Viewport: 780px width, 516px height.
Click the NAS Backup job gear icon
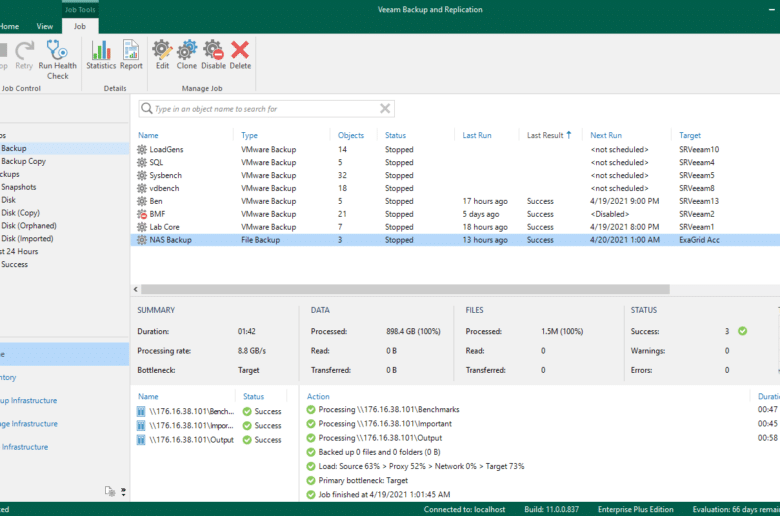coord(142,240)
